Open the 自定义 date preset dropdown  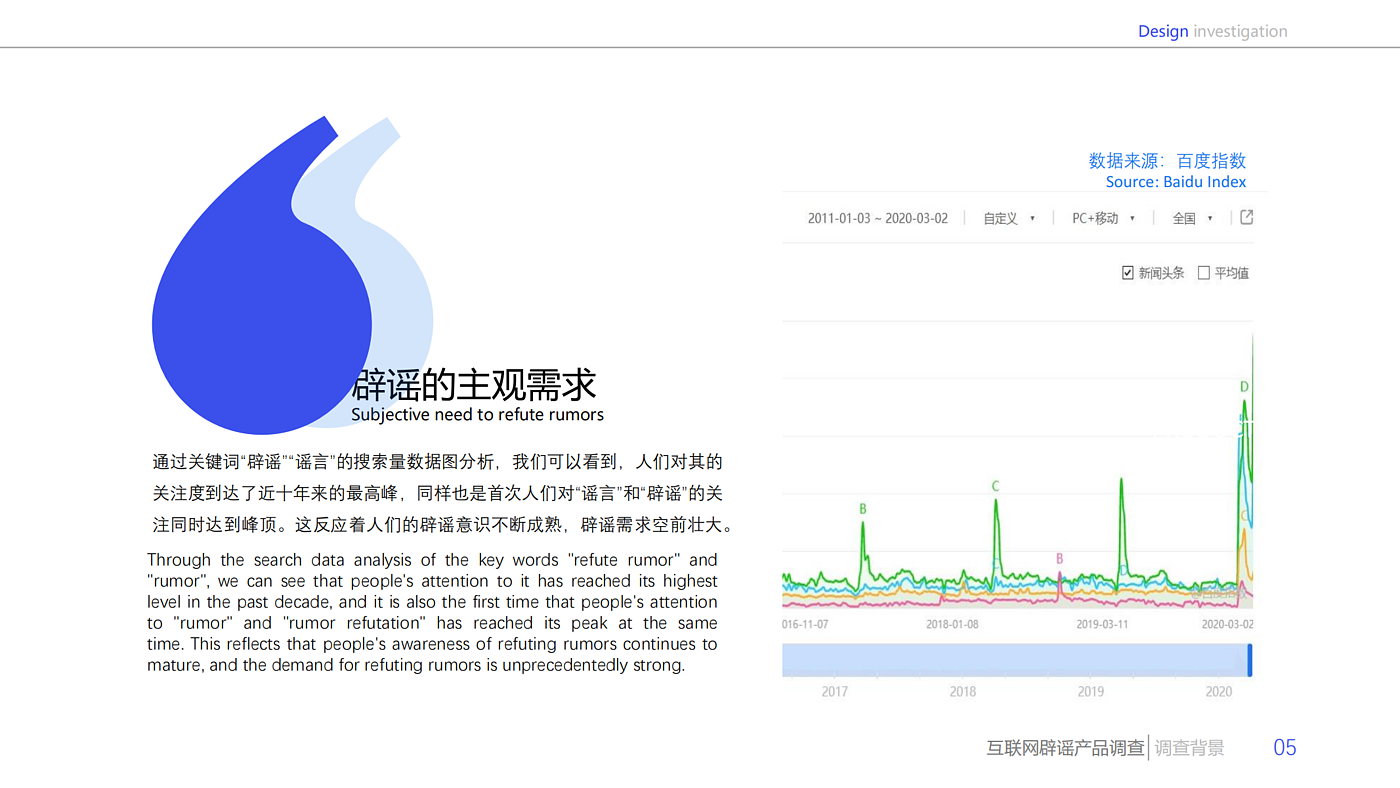[1009, 218]
